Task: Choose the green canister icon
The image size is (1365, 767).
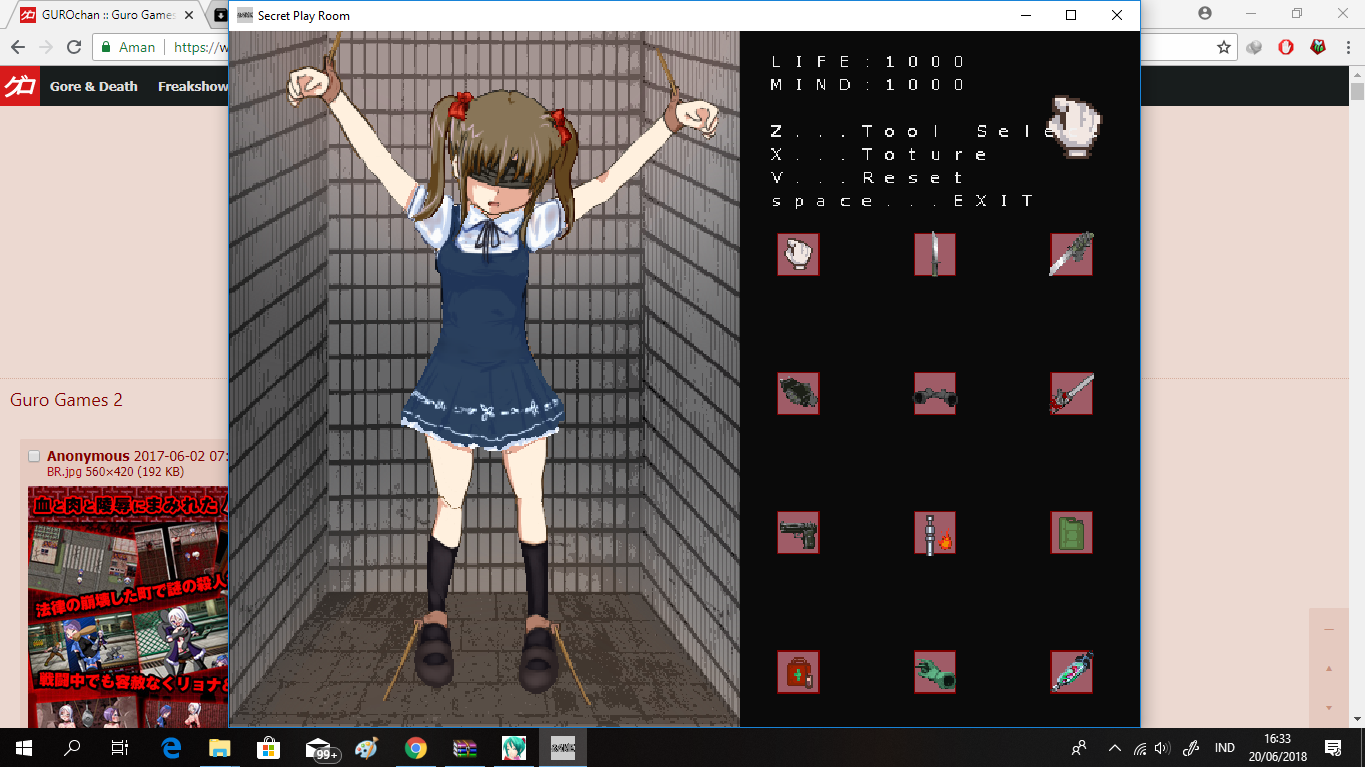Action: coord(1071,532)
